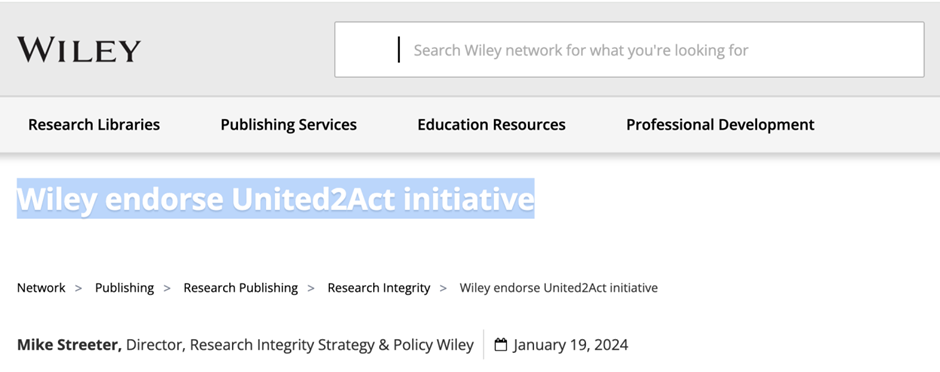Click the final breadcrumb Wiley endorse United2Act initiative
940x372 pixels.
tap(559, 288)
